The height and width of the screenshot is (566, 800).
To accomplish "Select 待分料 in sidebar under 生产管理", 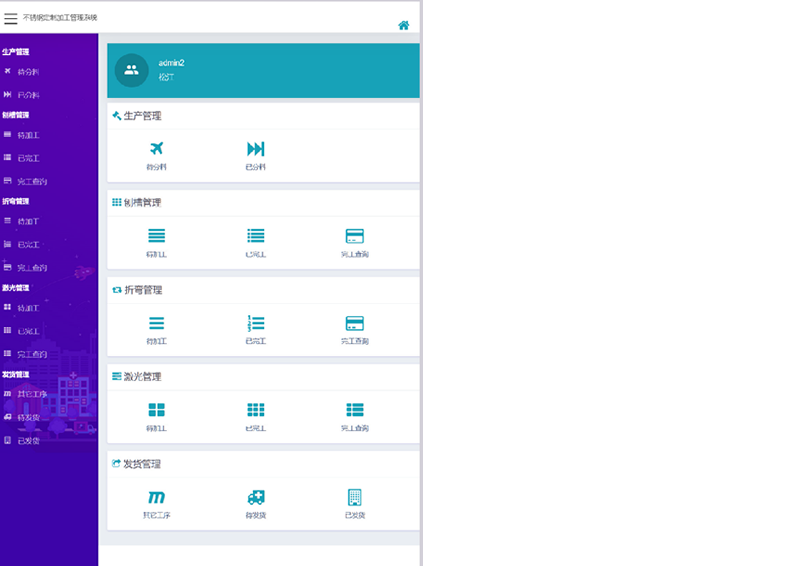I will 28,72.
